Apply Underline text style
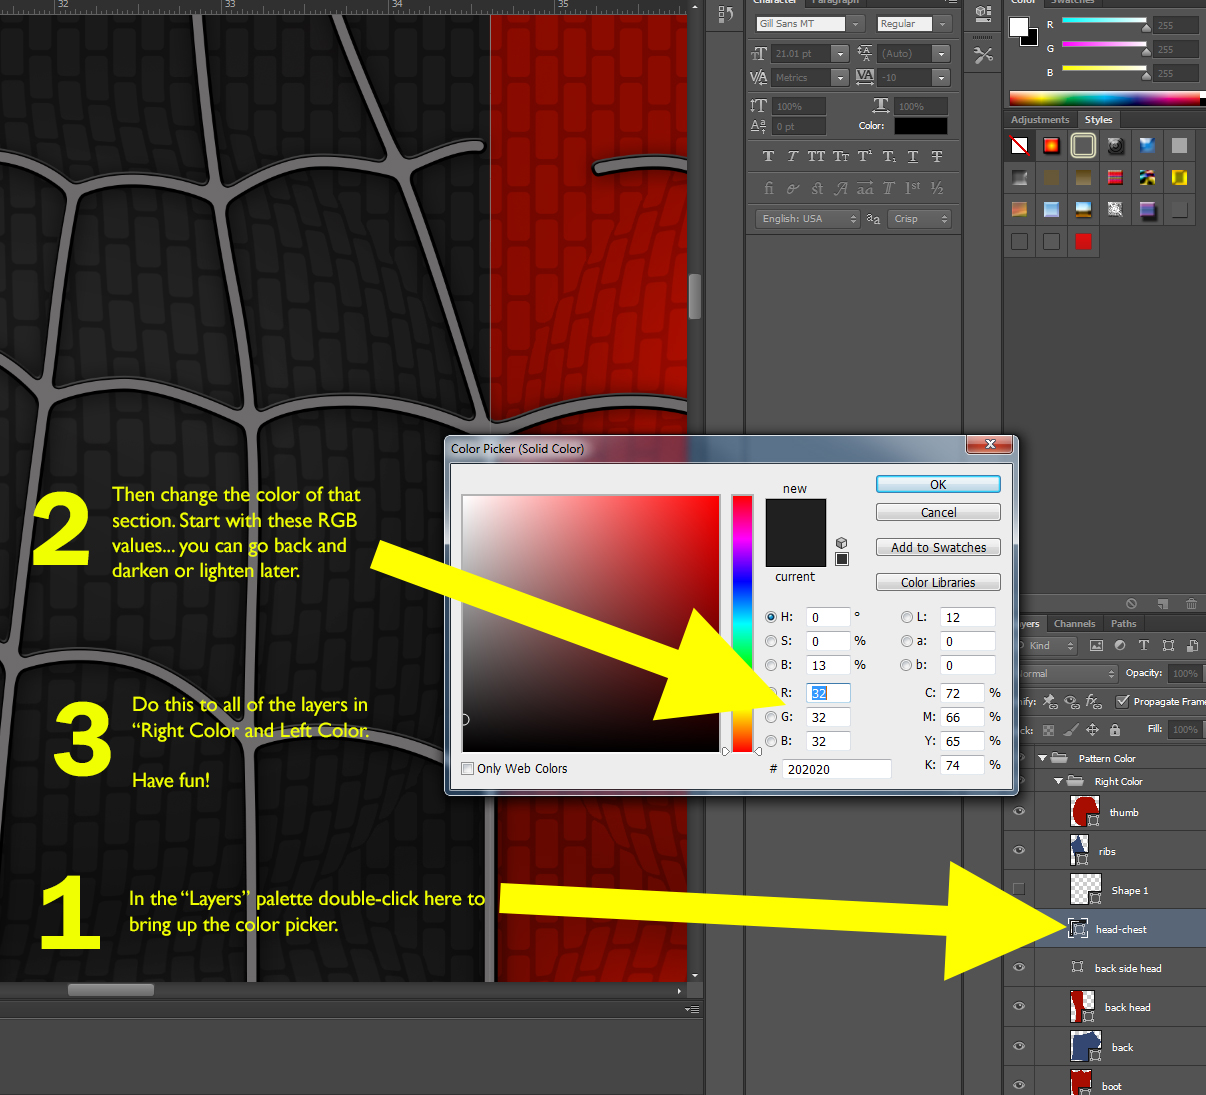This screenshot has width=1206, height=1095. (x=913, y=156)
